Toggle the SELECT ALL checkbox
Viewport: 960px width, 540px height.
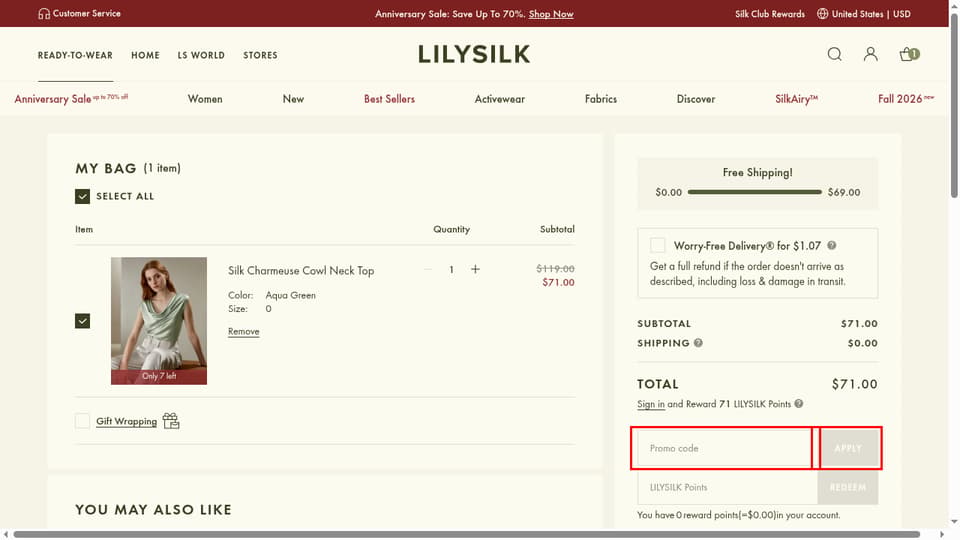point(83,197)
